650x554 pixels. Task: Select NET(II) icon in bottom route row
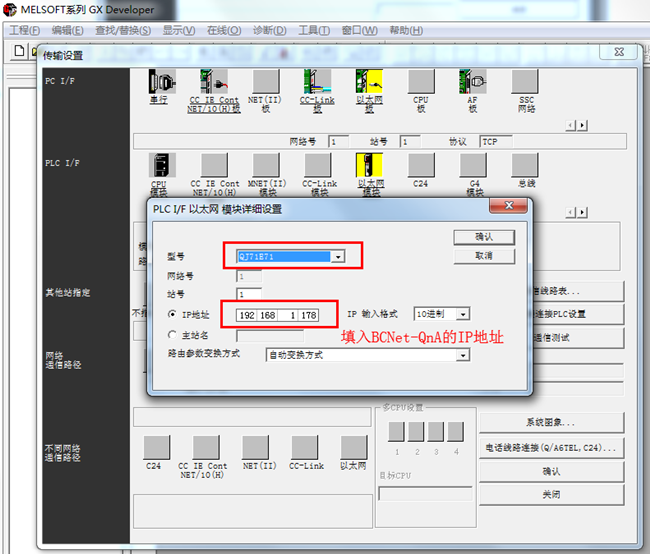click(255, 447)
